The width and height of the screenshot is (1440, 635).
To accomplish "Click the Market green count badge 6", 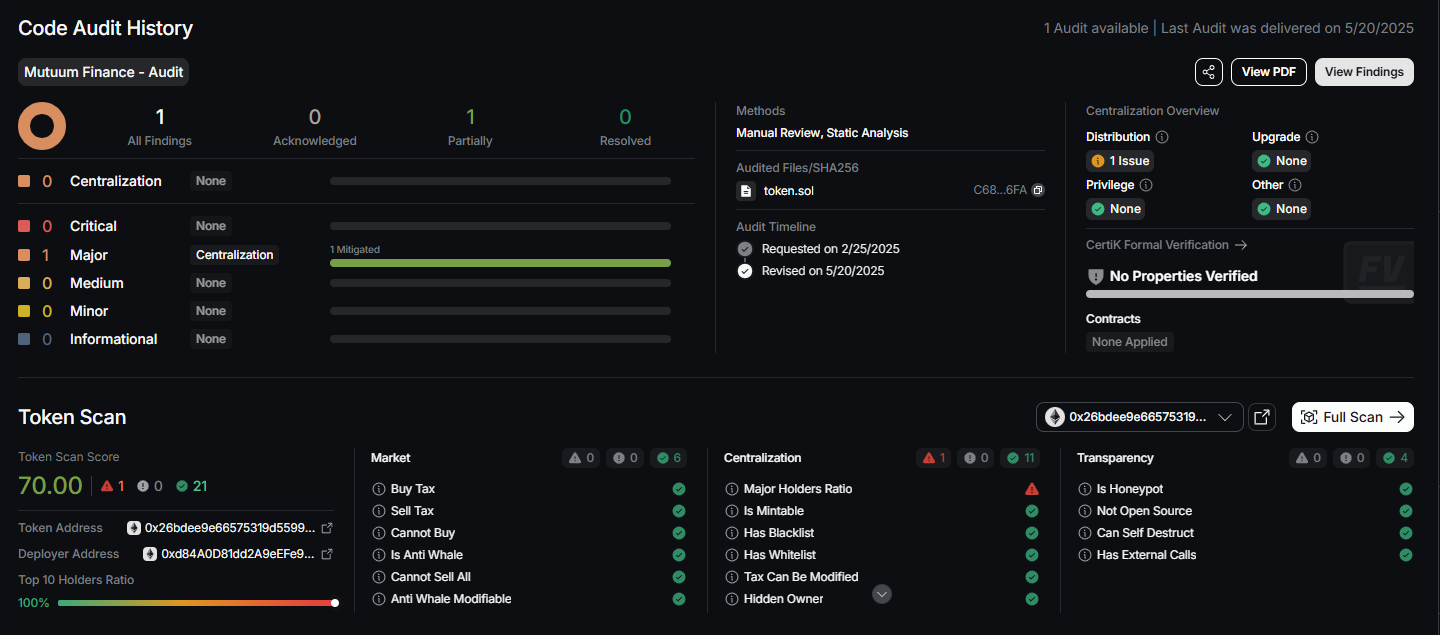I will (668, 458).
